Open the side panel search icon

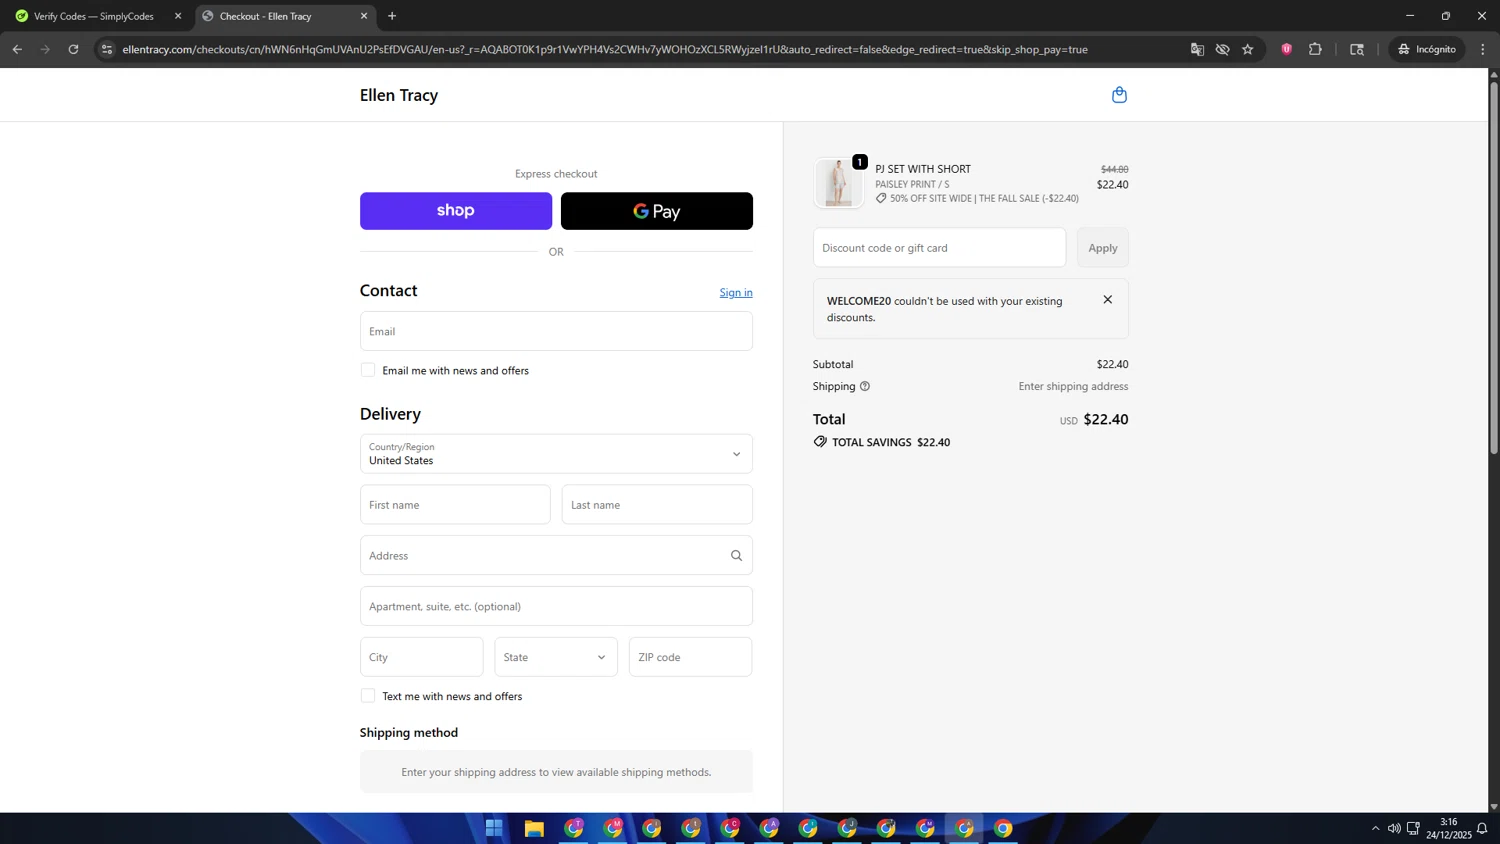point(1357,49)
